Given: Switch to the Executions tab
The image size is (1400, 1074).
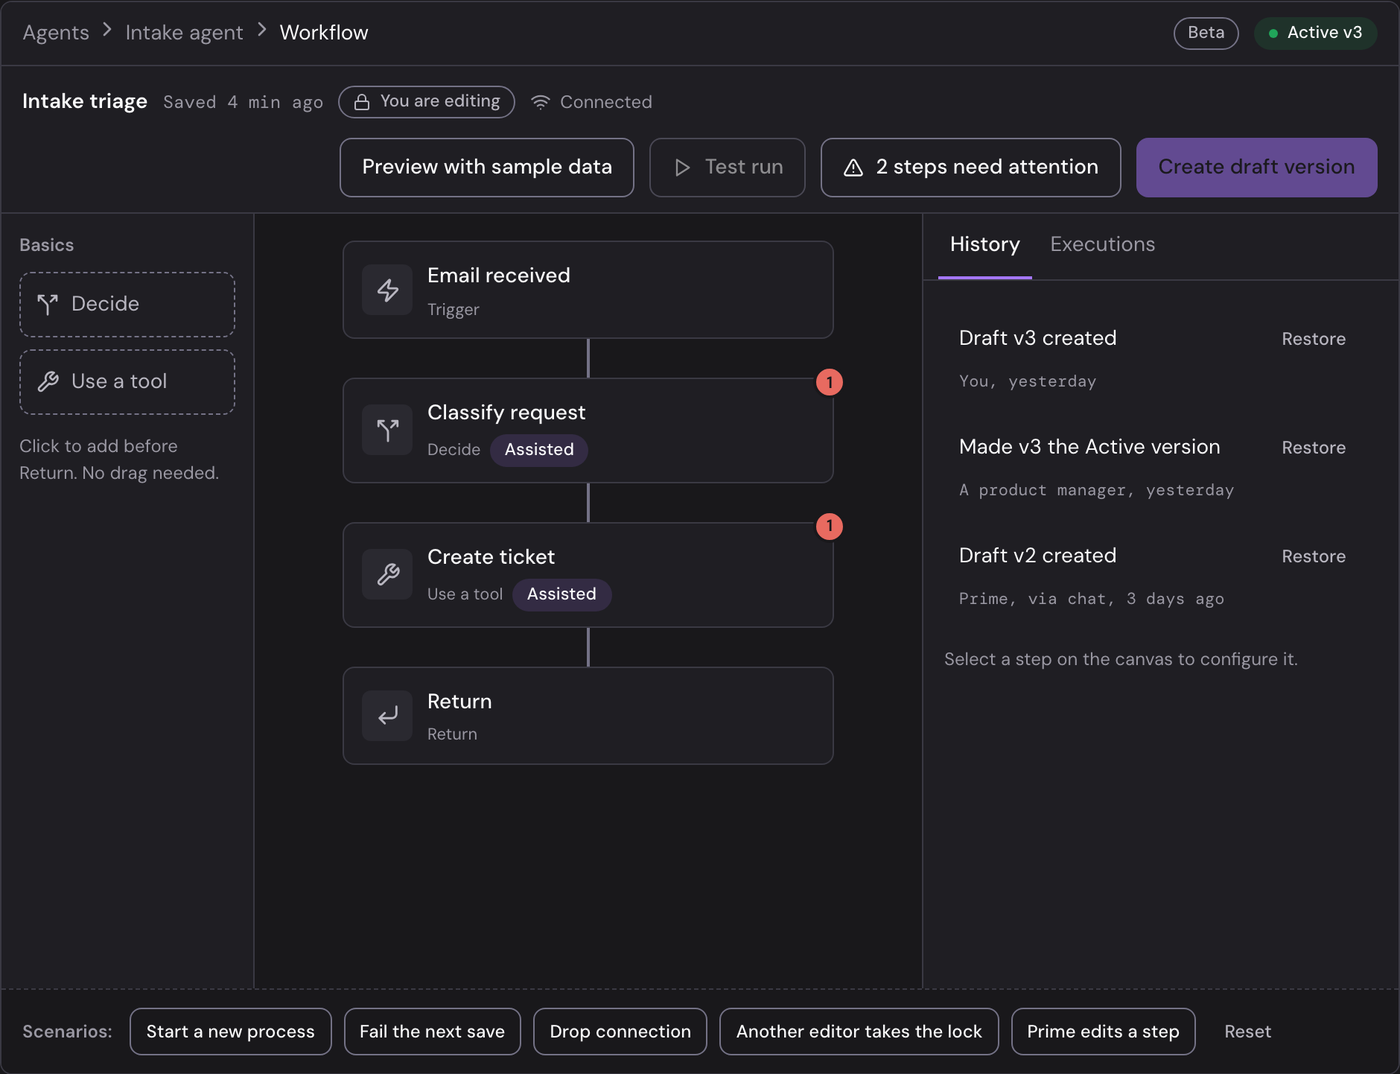Looking at the screenshot, I should (1102, 244).
